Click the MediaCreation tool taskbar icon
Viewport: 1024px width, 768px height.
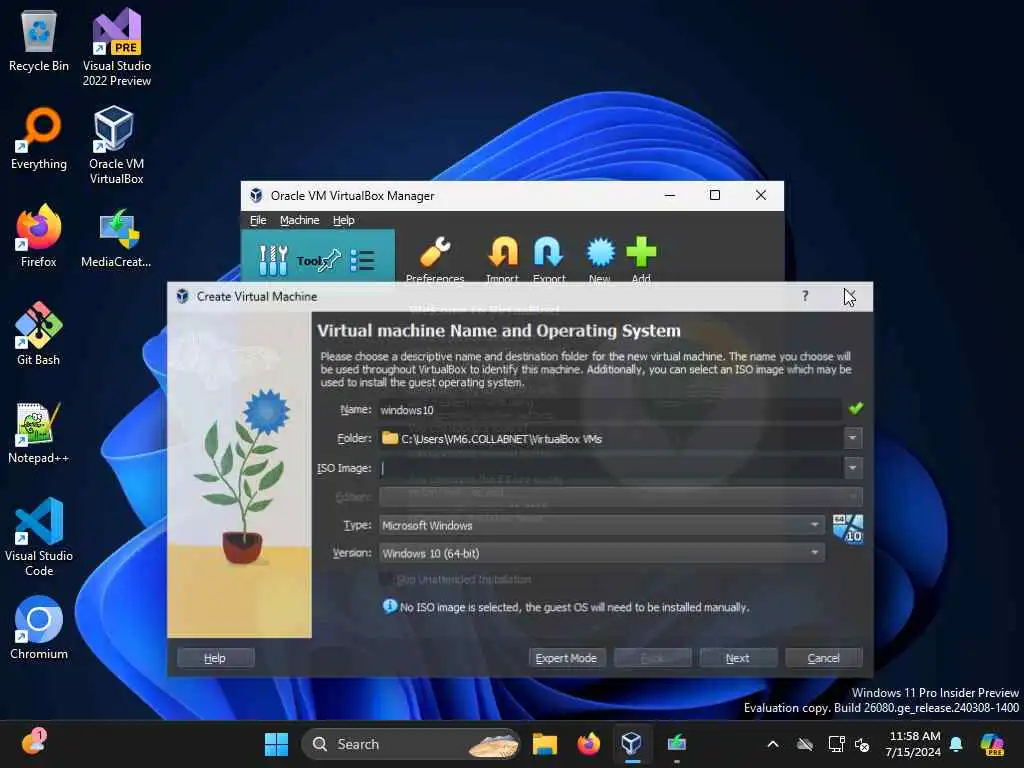(677, 743)
